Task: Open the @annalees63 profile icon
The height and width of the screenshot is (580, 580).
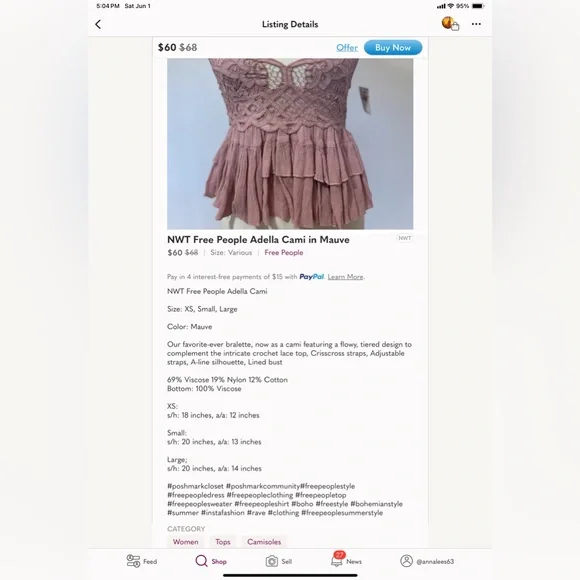Action: (406, 561)
